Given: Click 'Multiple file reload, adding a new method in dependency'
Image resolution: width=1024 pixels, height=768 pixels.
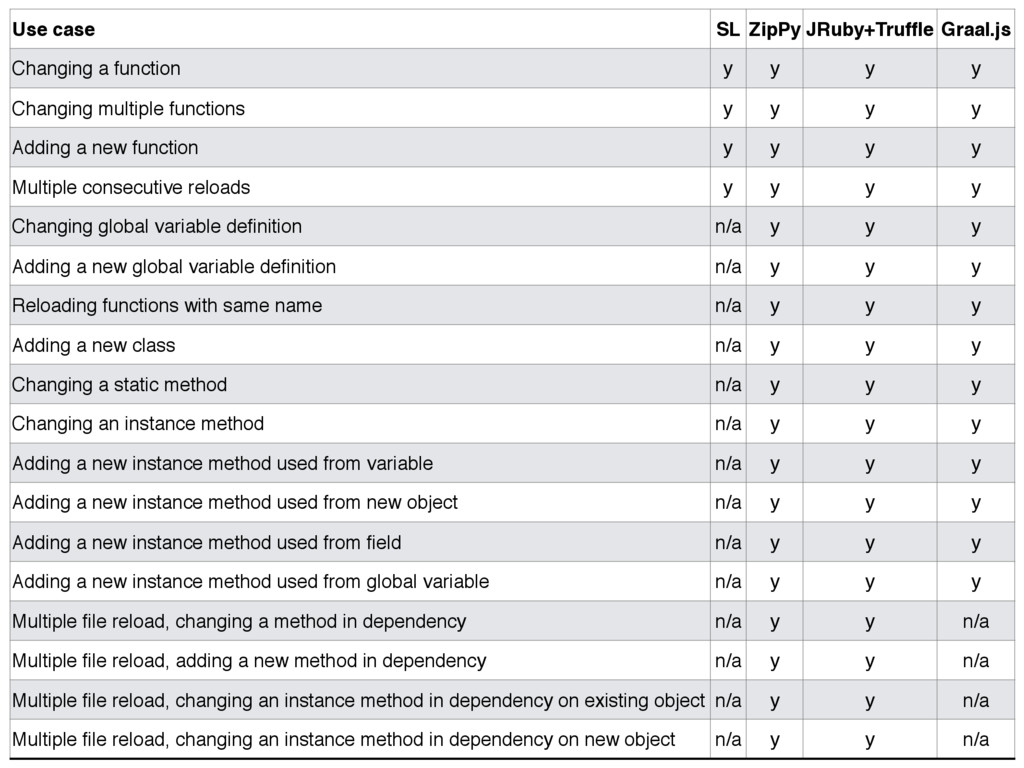Looking at the screenshot, I should pos(249,661).
